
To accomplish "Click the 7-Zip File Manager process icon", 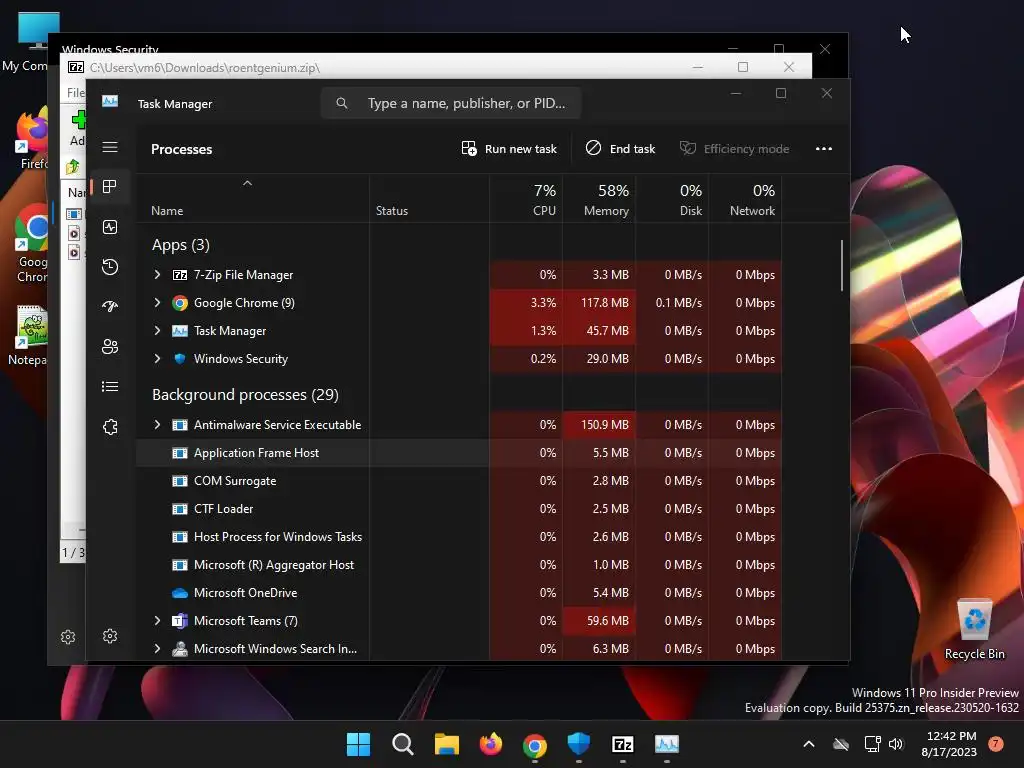I will pos(180,275).
